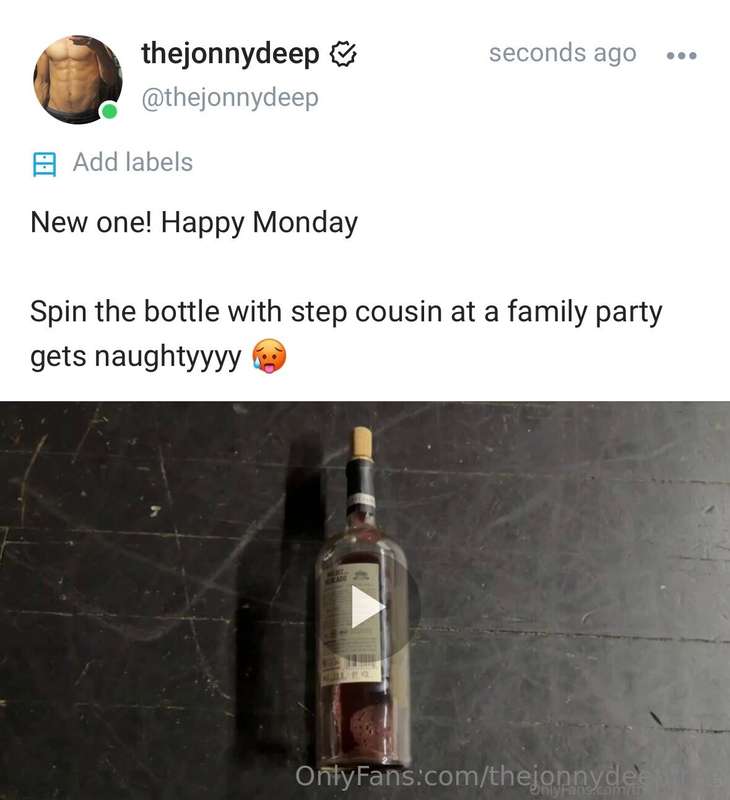Viewport: 730px width, 800px height.
Task: Click the cork of the bottle in video
Action: click(363, 443)
